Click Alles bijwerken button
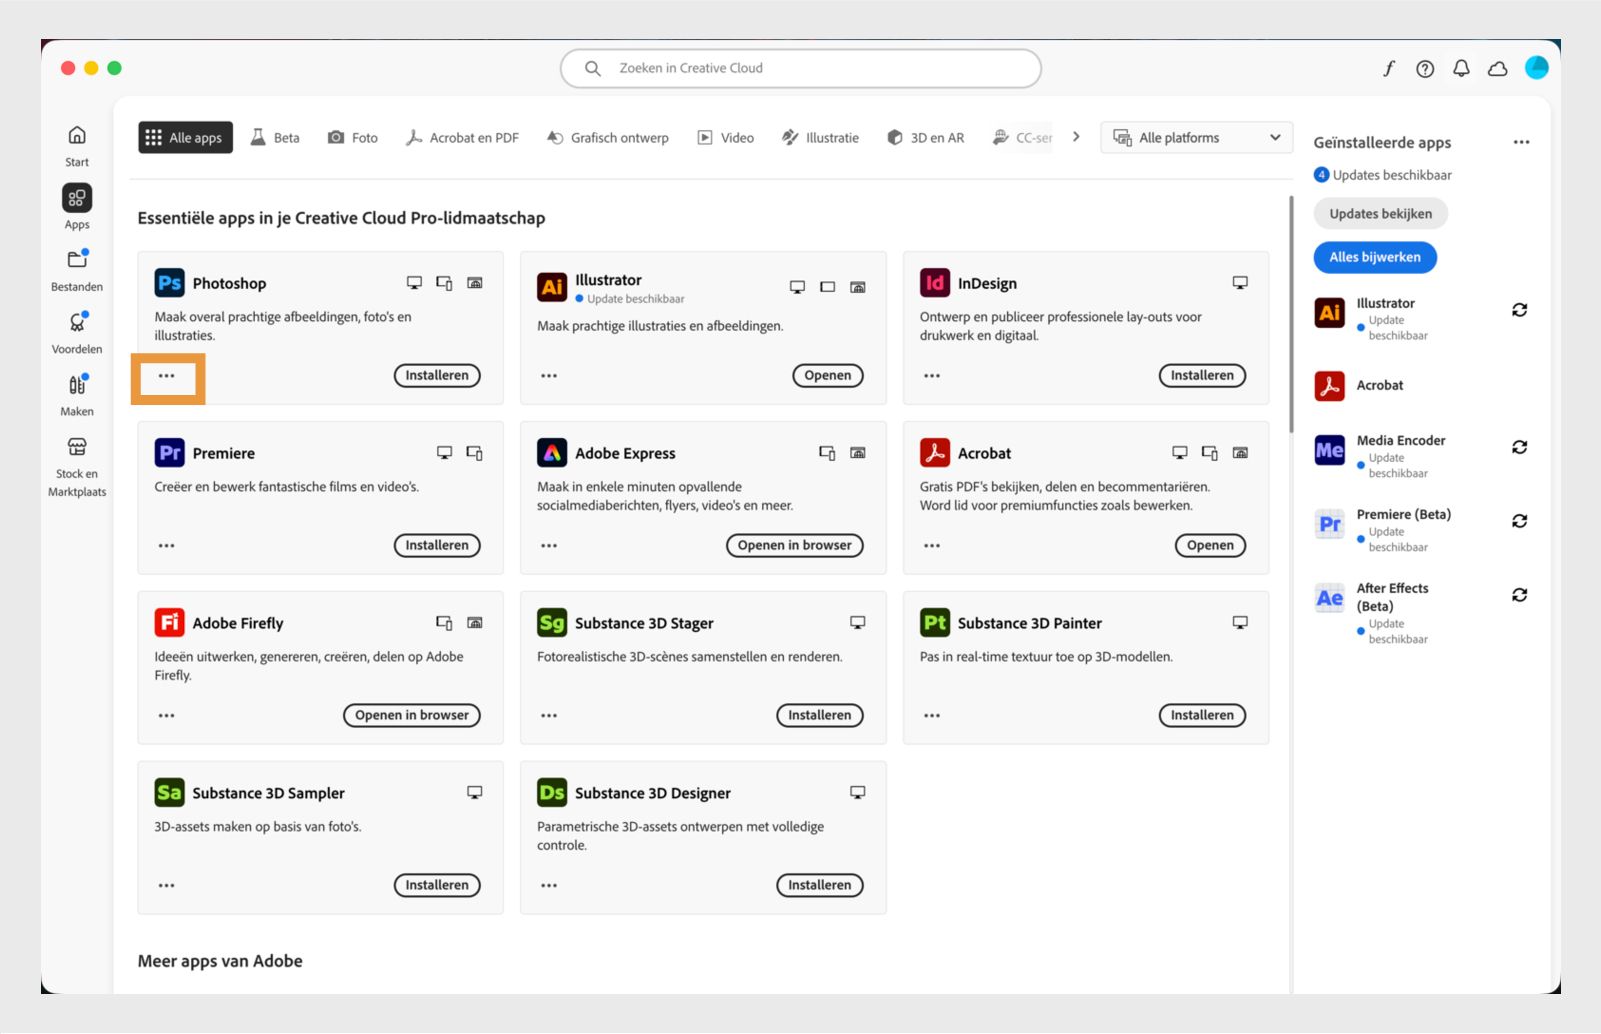The height and width of the screenshot is (1034, 1601). pos(1375,257)
